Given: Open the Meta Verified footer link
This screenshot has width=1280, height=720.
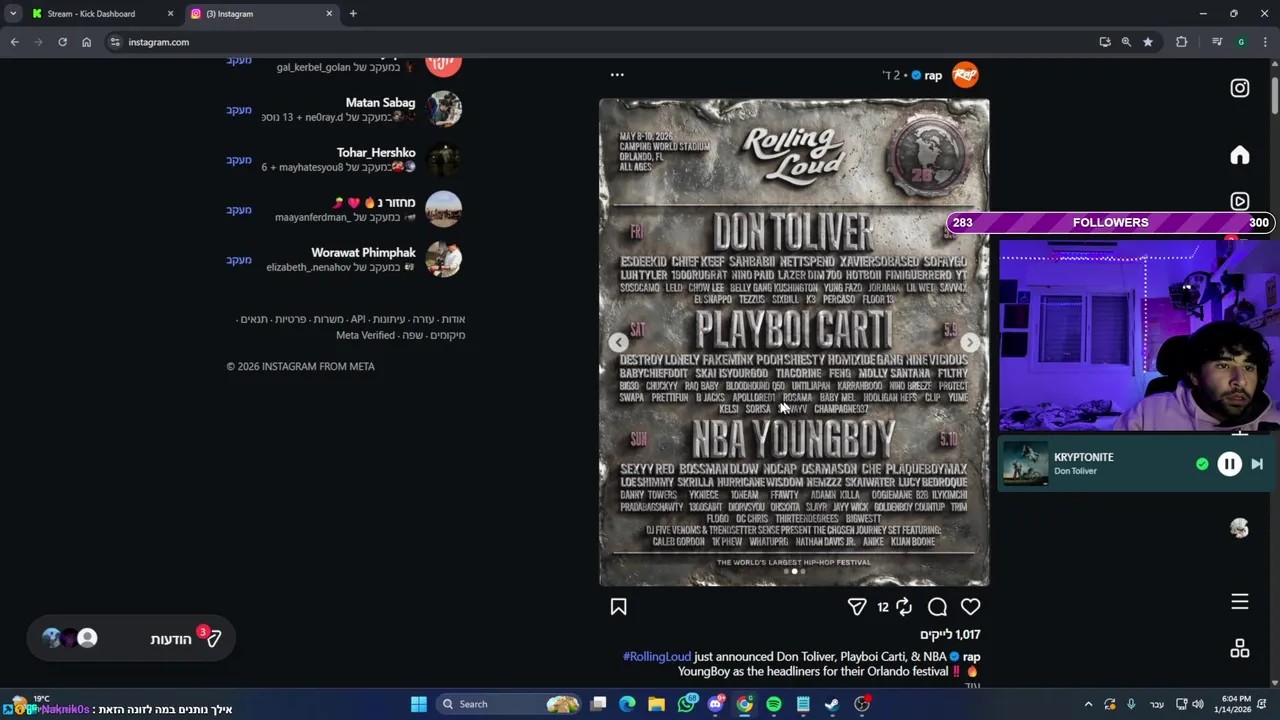Looking at the screenshot, I should tap(365, 335).
